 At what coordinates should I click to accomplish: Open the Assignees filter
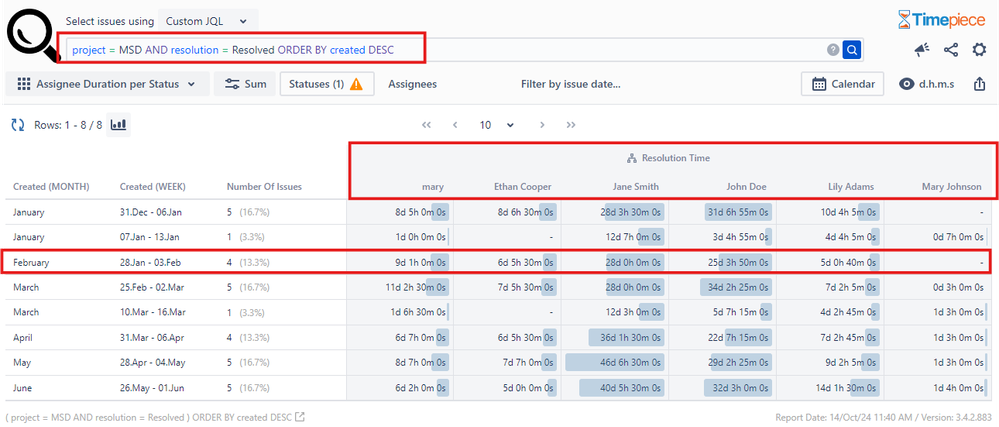click(x=413, y=84)
